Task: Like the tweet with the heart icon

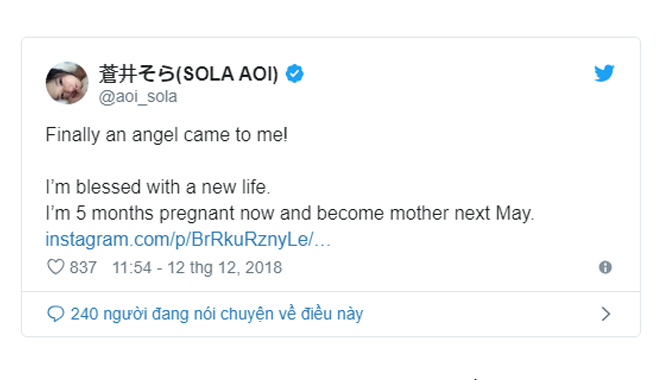Action: 55,267
